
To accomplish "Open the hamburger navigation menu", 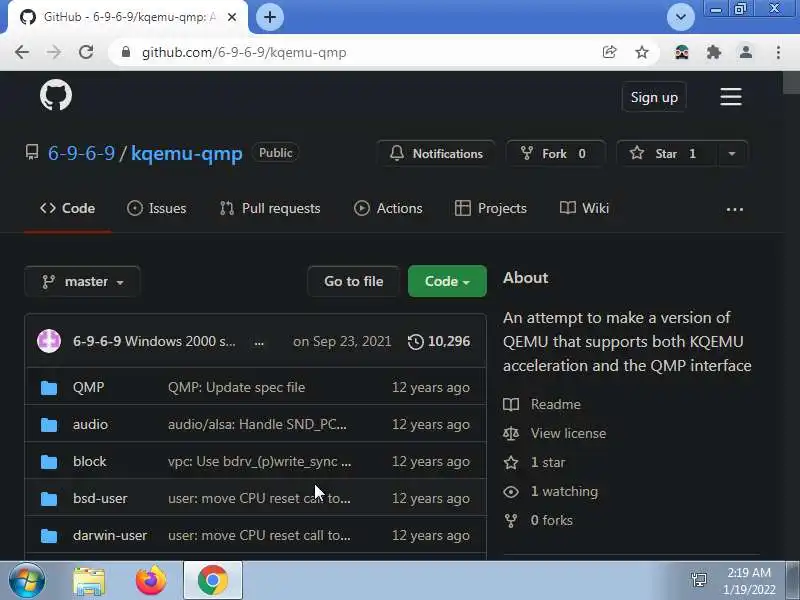I will 731,97.
